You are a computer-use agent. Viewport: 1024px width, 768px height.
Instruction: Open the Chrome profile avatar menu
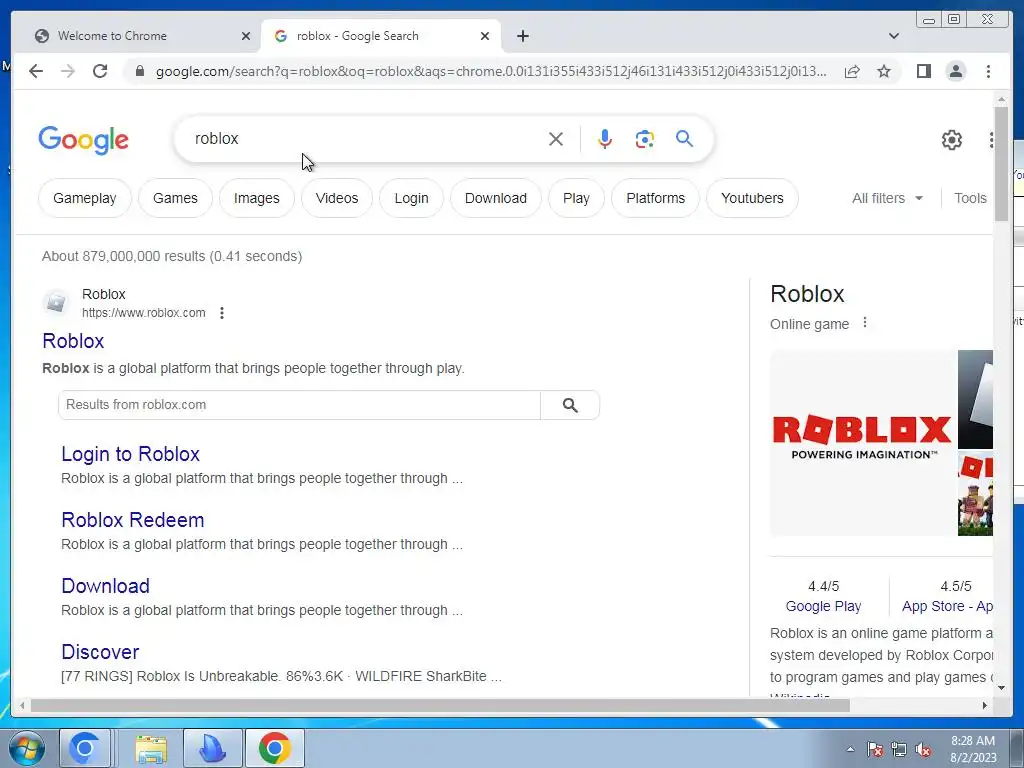click(955, 71)
